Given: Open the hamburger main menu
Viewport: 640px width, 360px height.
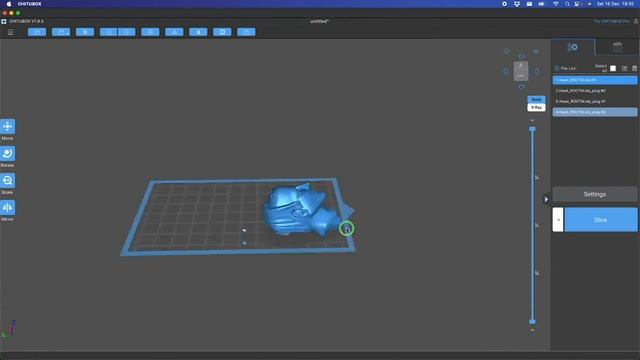Looking at the screenshot, I should tap(11, 32).
